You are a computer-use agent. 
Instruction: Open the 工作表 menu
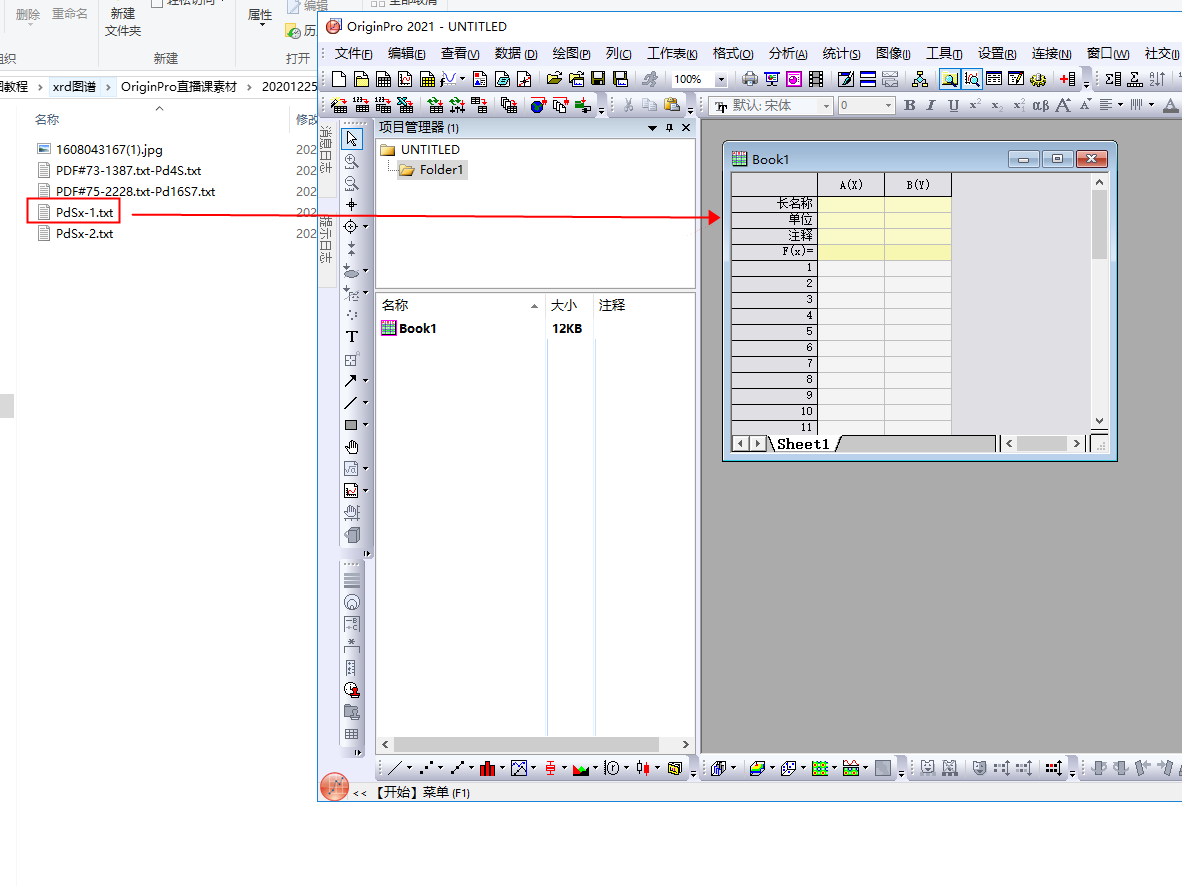(x=672, y=54)
